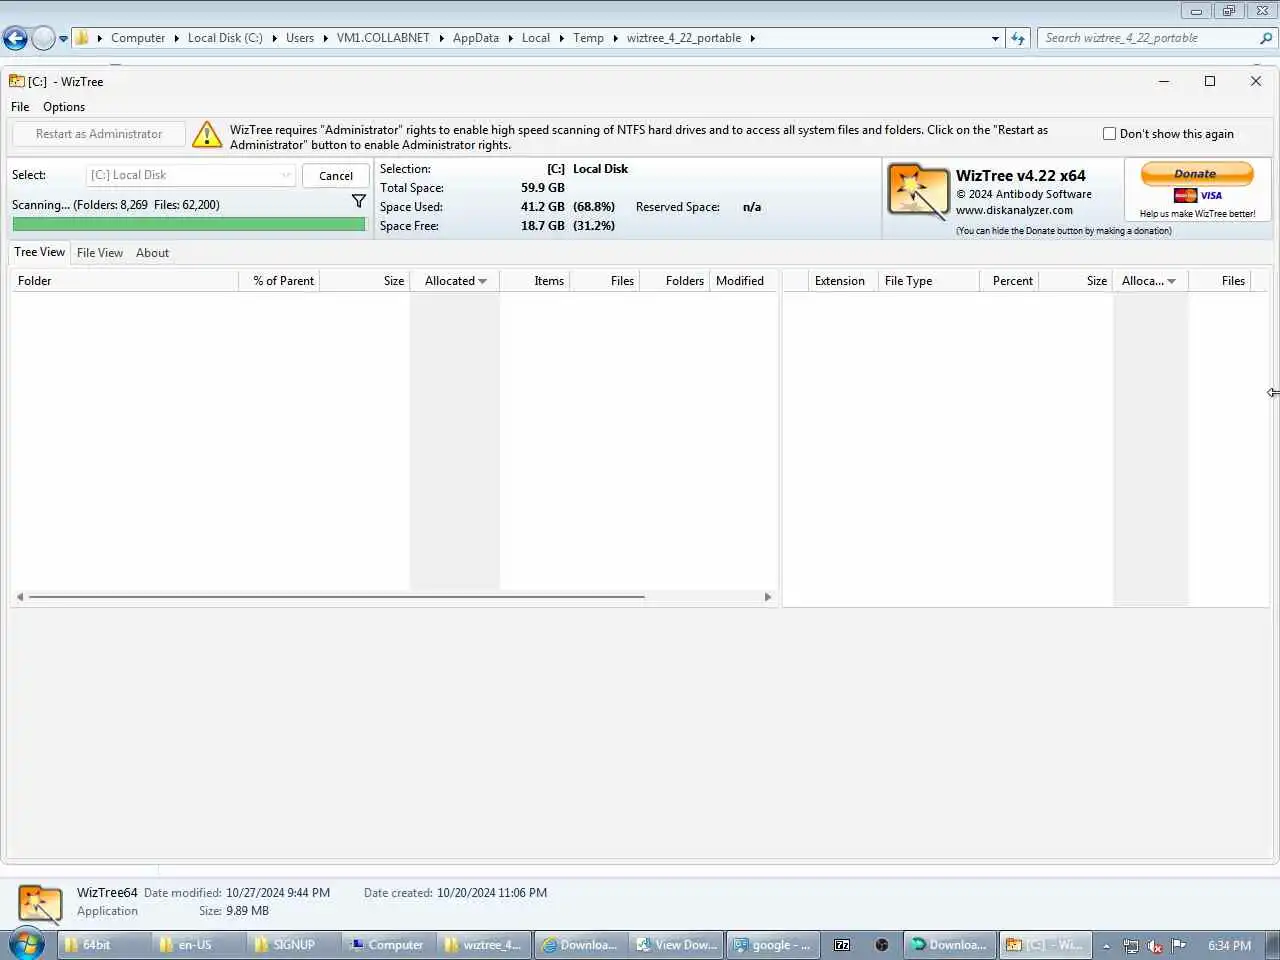Expand breadcrumb arrow after wiztree_4_22_portable

[753, 38]
